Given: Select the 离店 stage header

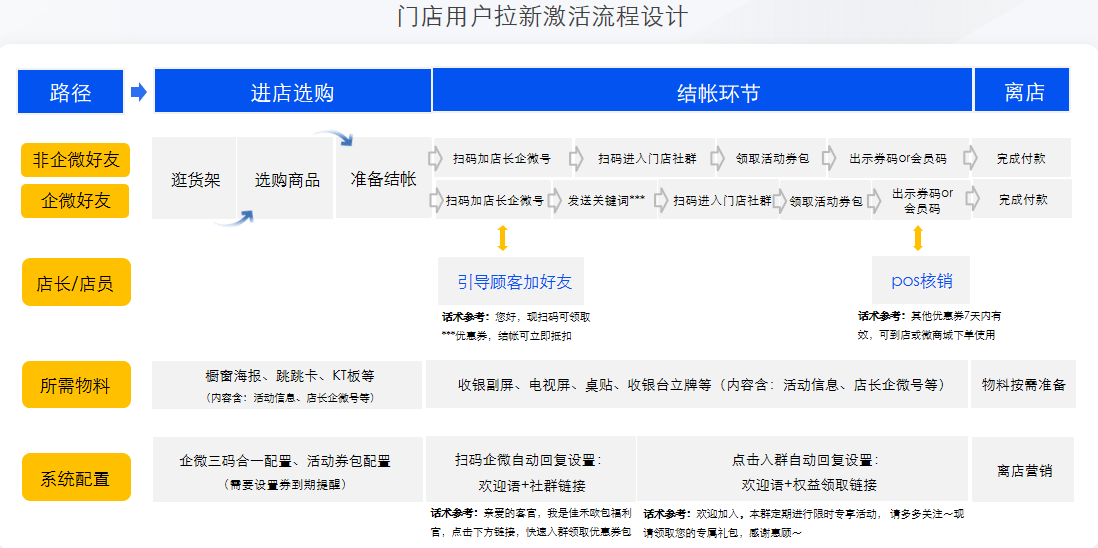Looking at the screenshot, I should point(1022,91).
